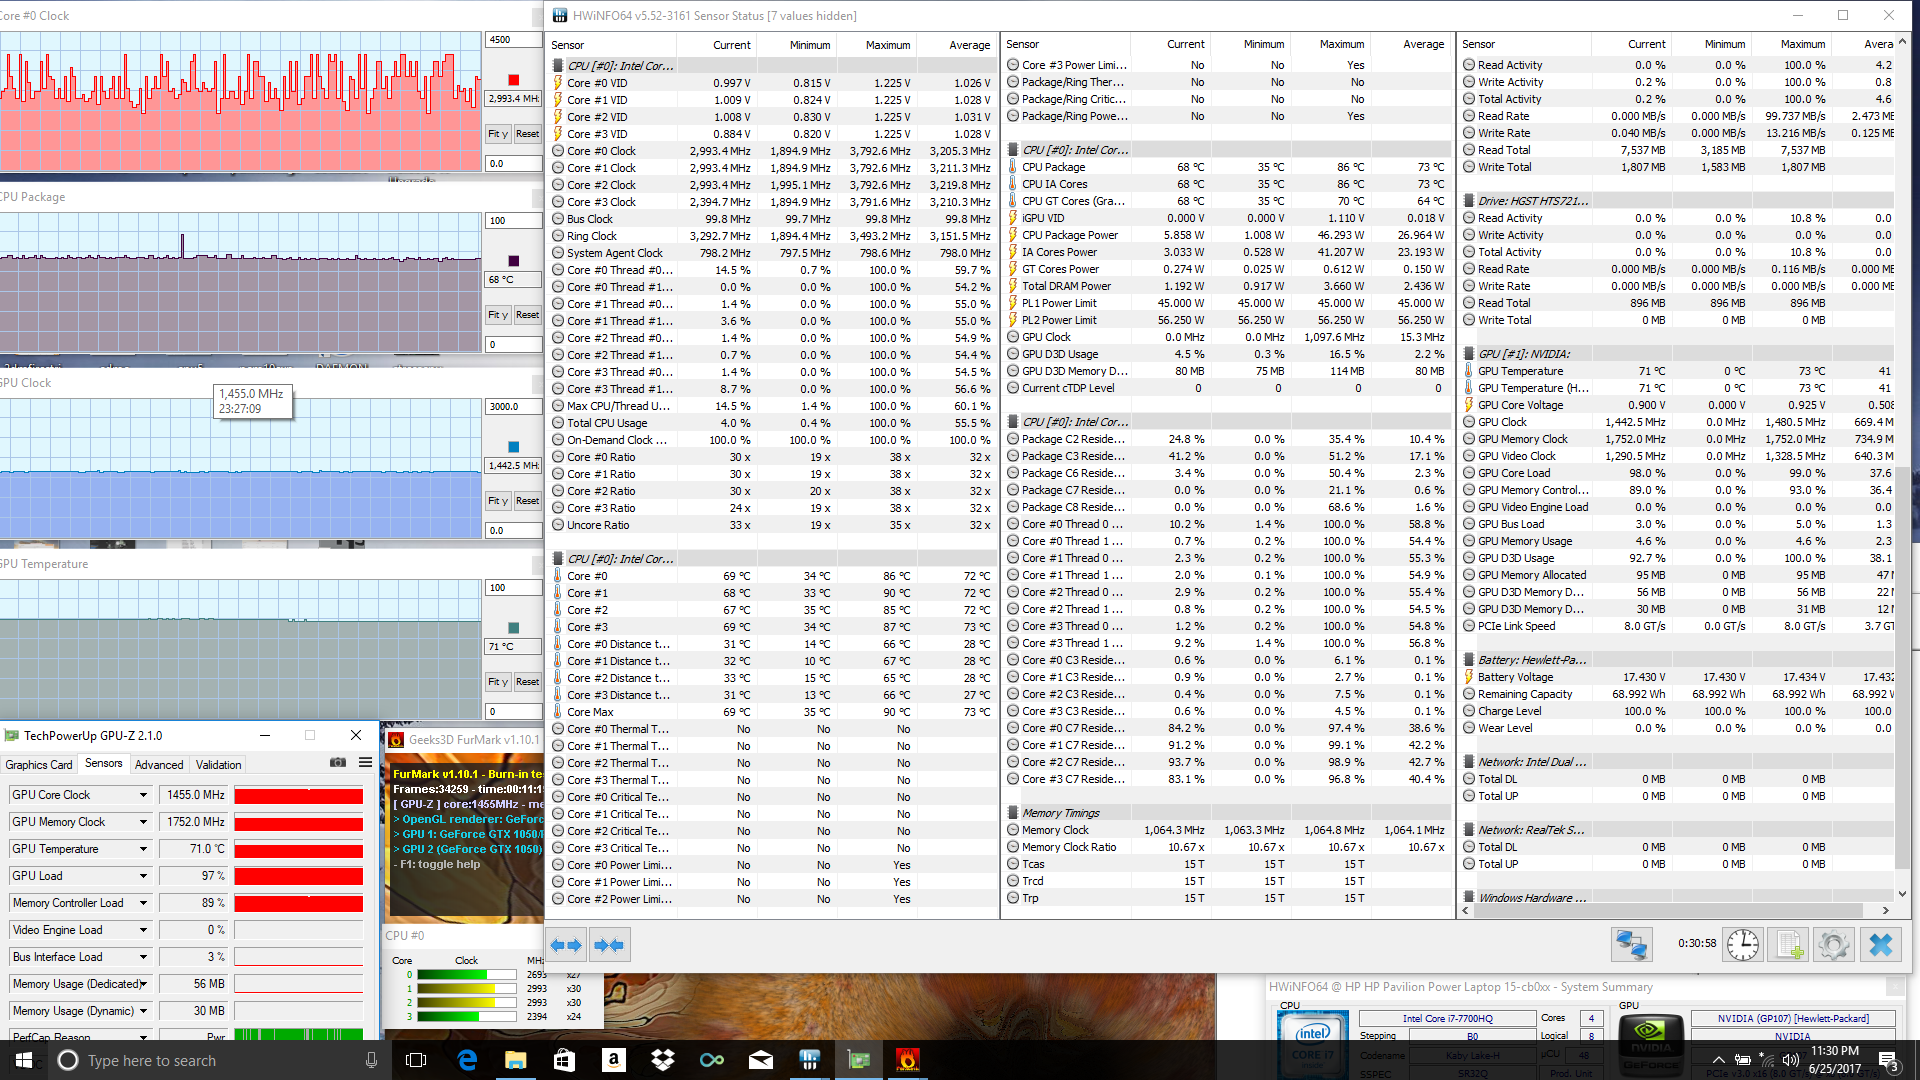Screen dimensions: 1920x1080
Task: Expand the GPU Core Clock sensor dropdown
Action: click(x=143, y=795)
